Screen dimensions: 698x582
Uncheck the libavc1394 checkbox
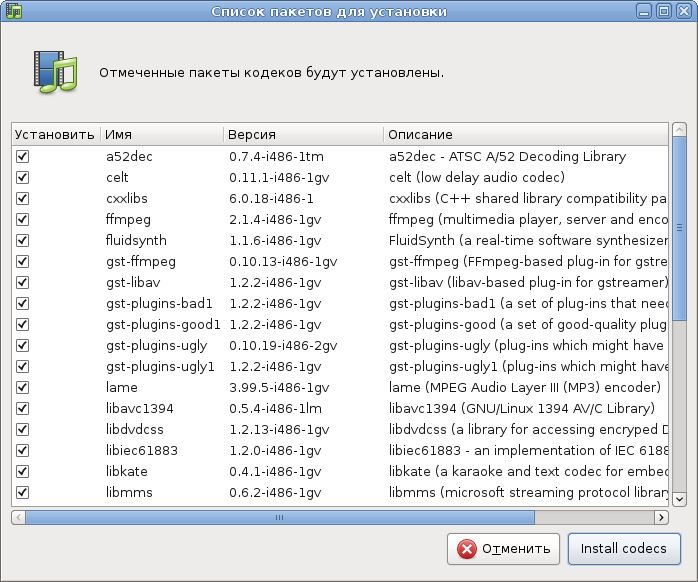pyautogui.click(x=22, y=408)
